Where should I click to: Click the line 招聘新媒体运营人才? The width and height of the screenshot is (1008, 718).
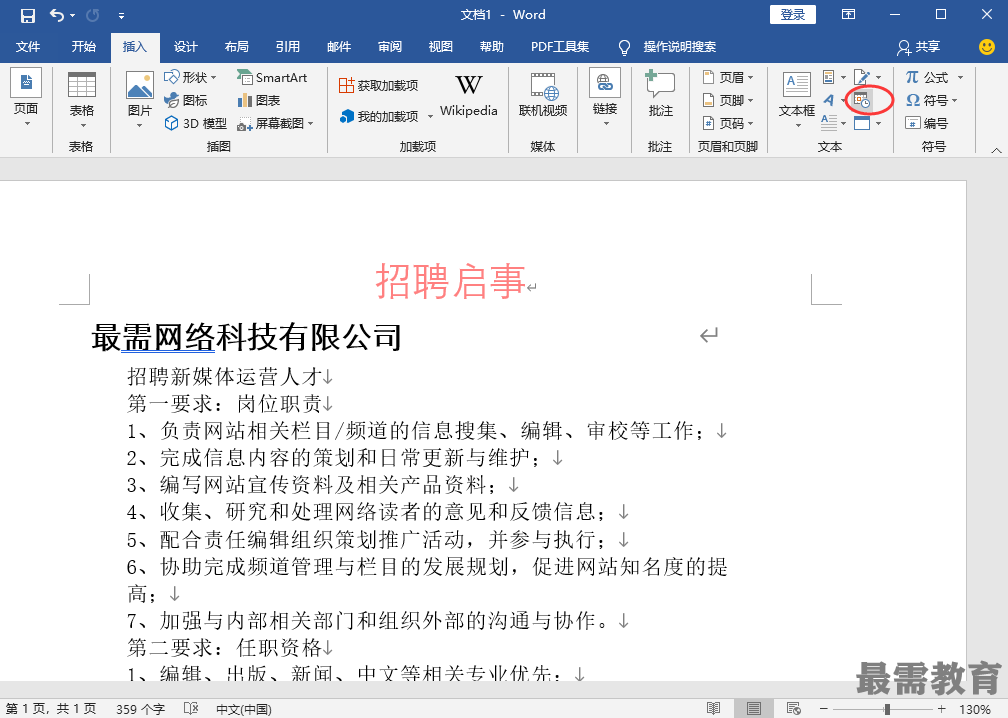[x=224, y=377]
